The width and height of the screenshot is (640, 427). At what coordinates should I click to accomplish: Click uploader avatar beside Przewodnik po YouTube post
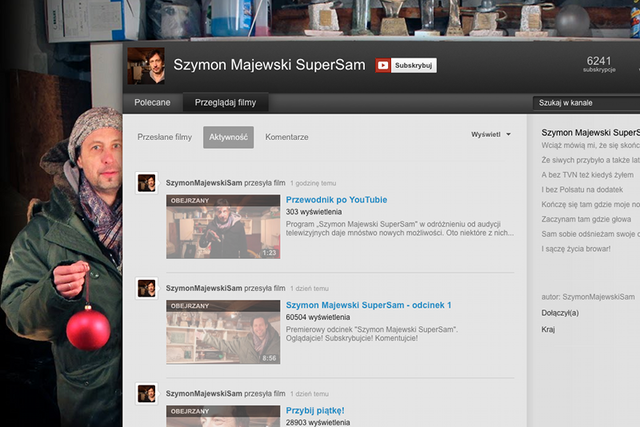[147, 183]
